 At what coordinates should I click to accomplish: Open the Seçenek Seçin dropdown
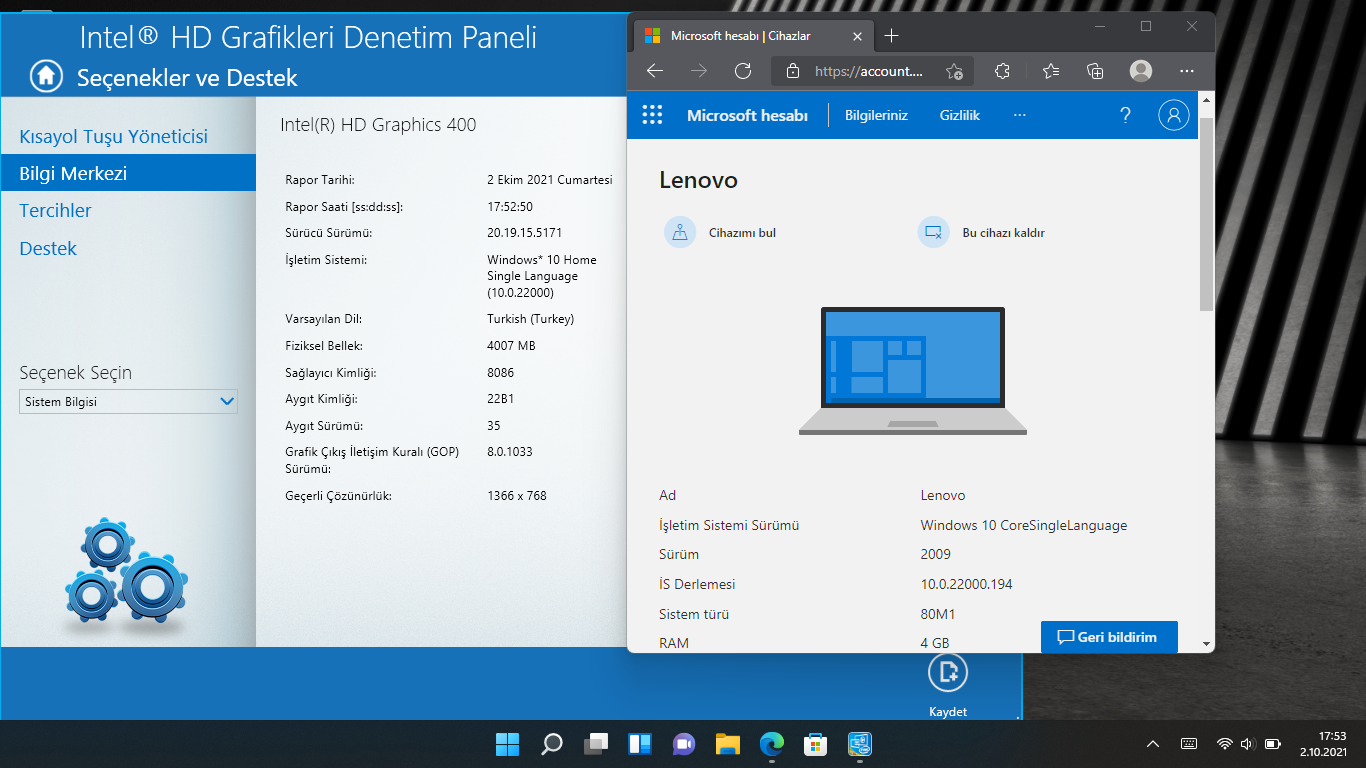(x=128, y=401)
